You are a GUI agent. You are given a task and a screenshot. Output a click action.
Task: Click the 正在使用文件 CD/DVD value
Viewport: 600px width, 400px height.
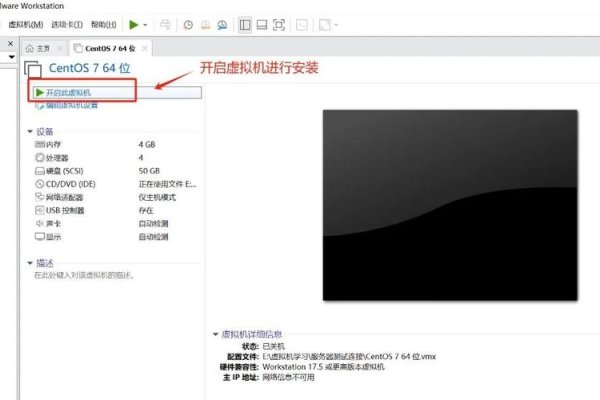[x=167, y=184]
